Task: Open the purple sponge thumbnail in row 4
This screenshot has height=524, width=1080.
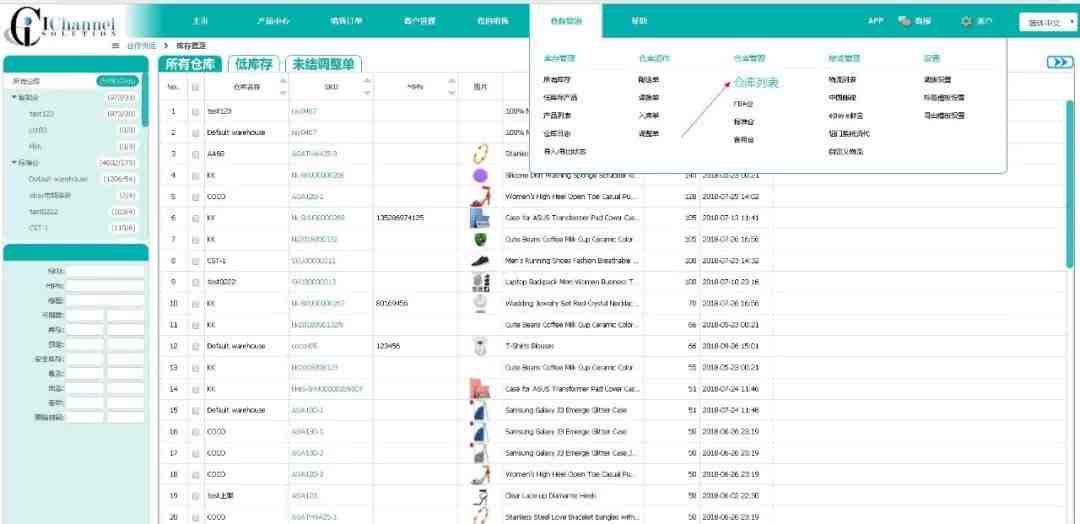Action: (480, 176)
